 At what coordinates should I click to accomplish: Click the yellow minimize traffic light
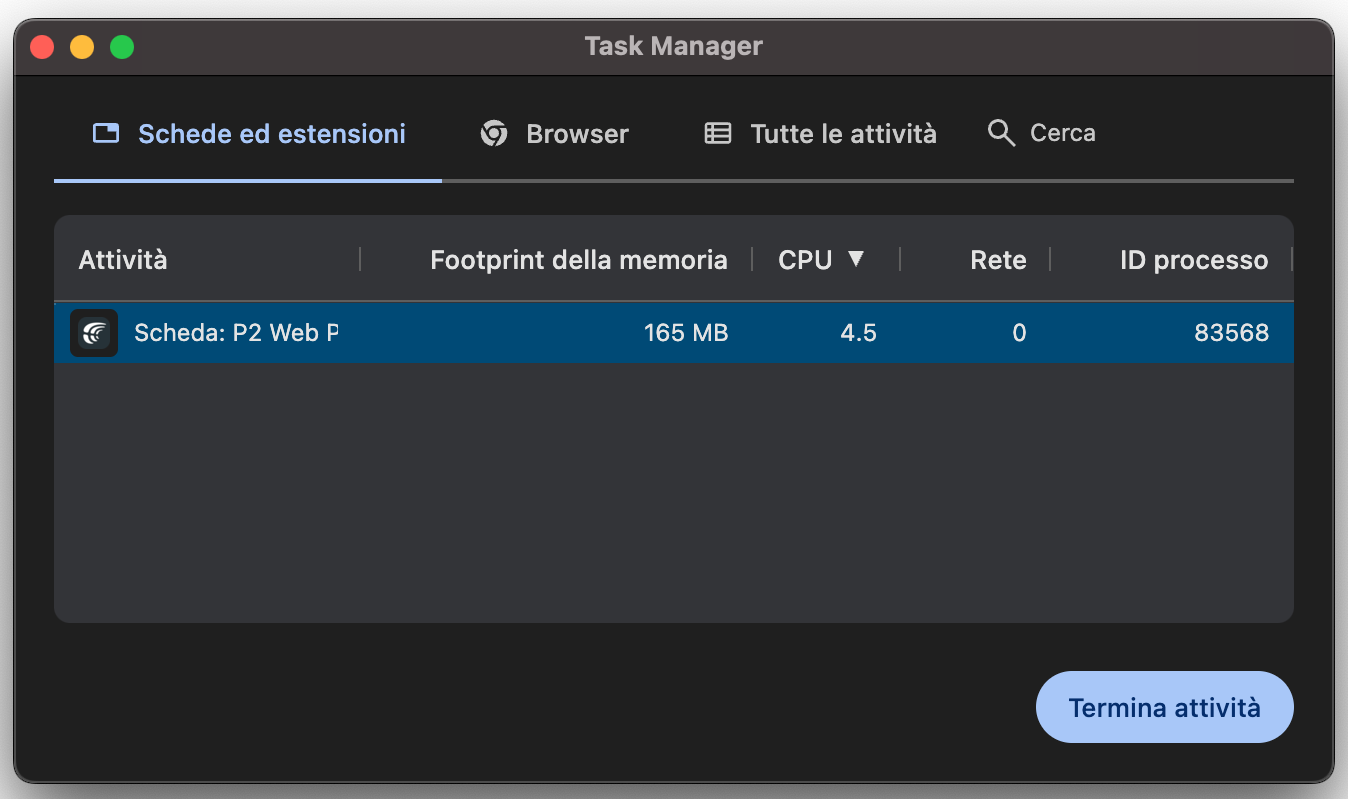[81, 46]
